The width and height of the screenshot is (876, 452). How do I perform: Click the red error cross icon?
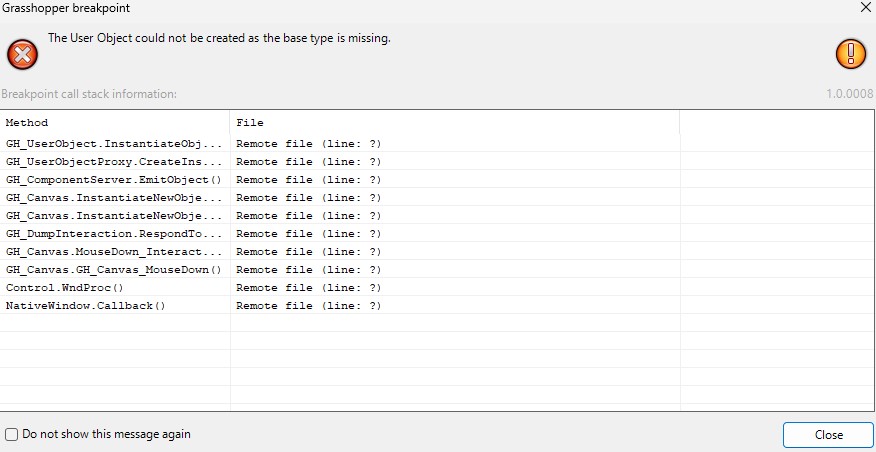click(x=22, y=53)
